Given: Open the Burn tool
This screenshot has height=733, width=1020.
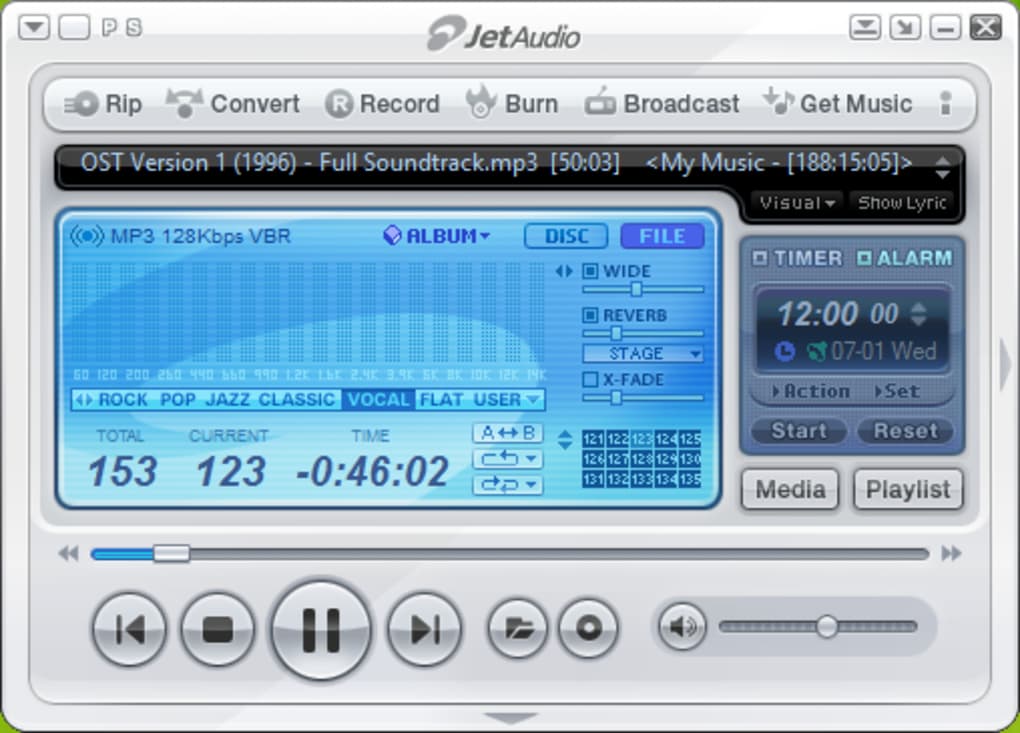Looking at the screenshot, I should pos(513,103).
